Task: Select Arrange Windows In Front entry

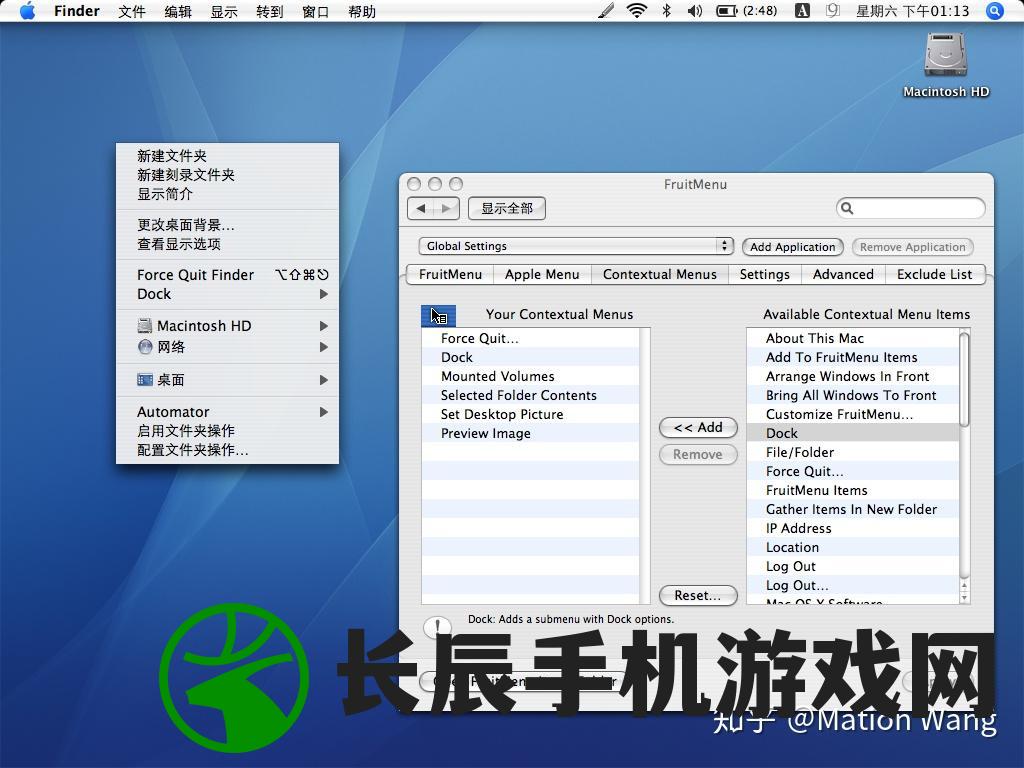Action: click(853, 376)
